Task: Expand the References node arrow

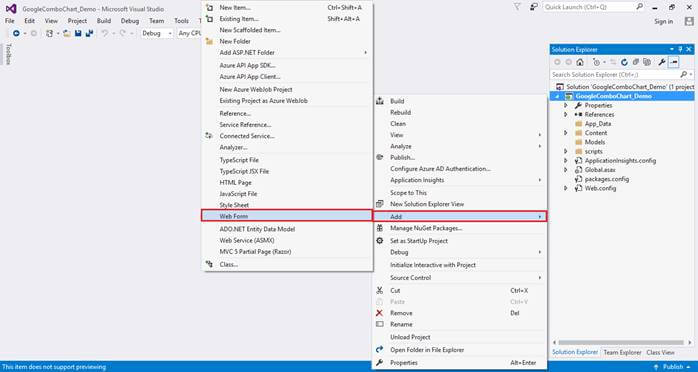Action: tap(566, 115)
